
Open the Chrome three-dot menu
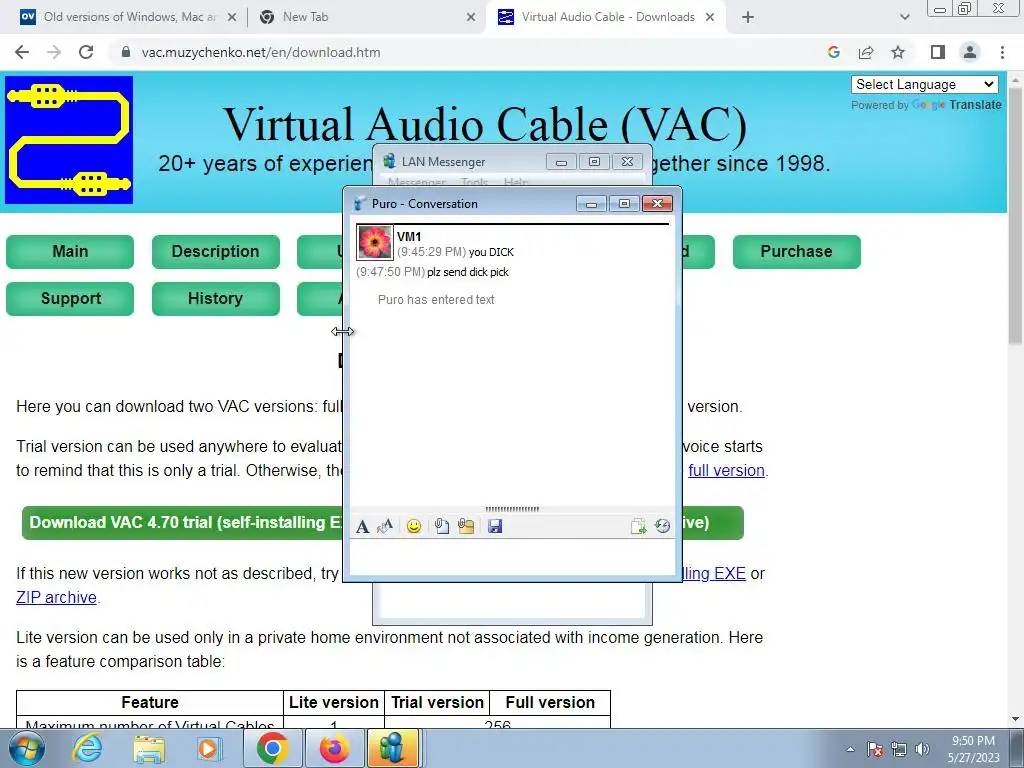coord(1002,52)
